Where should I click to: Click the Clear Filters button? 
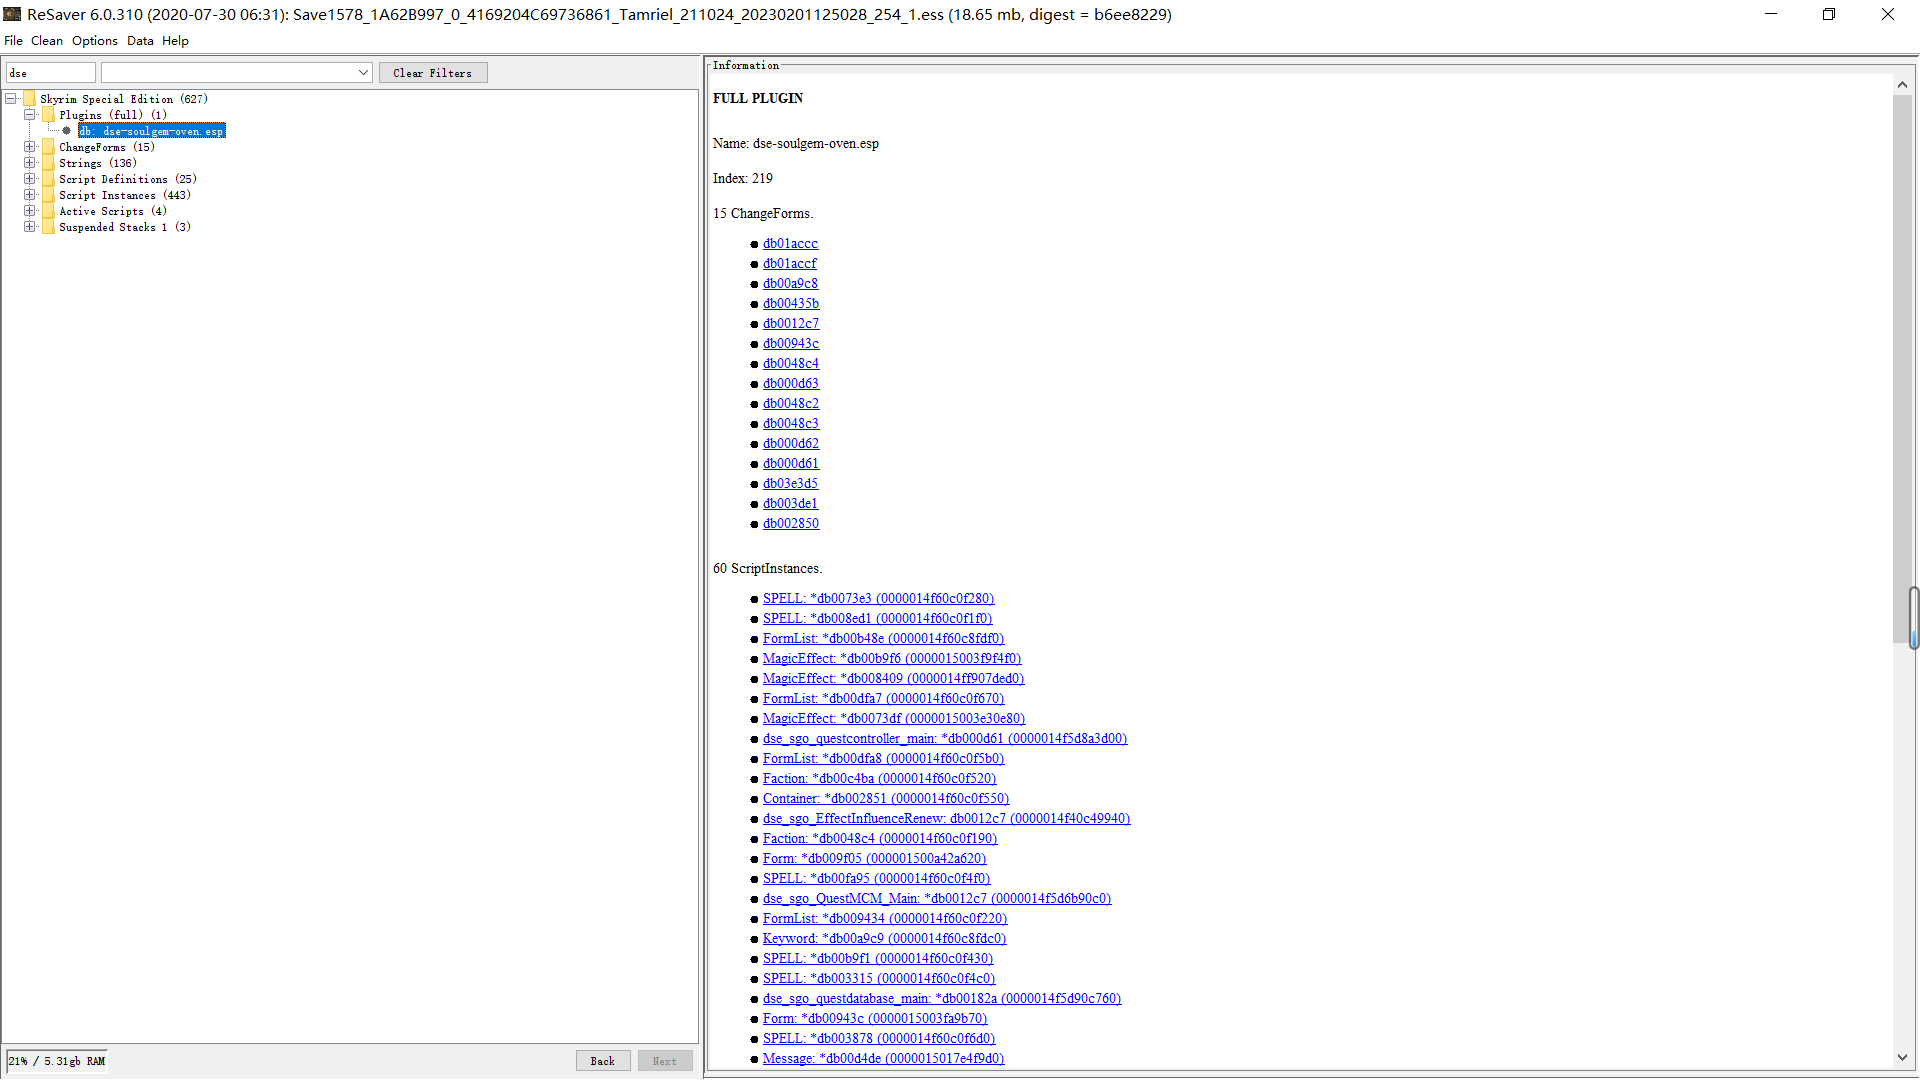coord(433,73)
